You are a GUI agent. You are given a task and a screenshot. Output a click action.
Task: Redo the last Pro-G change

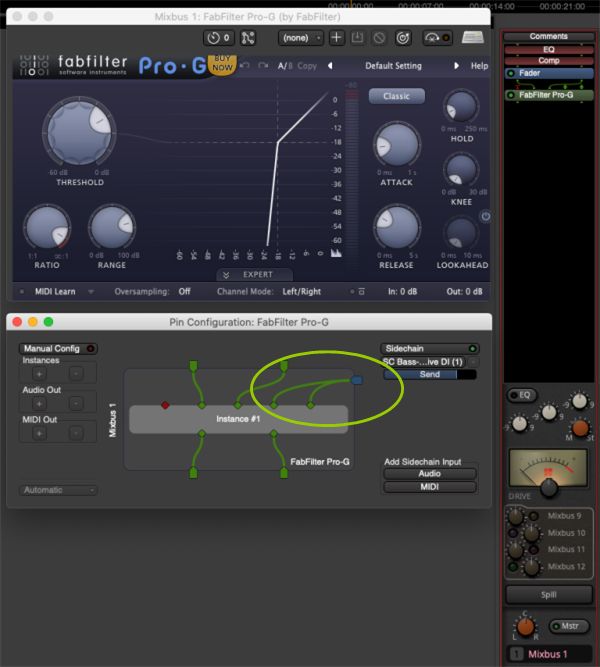(x=263, y=66)
